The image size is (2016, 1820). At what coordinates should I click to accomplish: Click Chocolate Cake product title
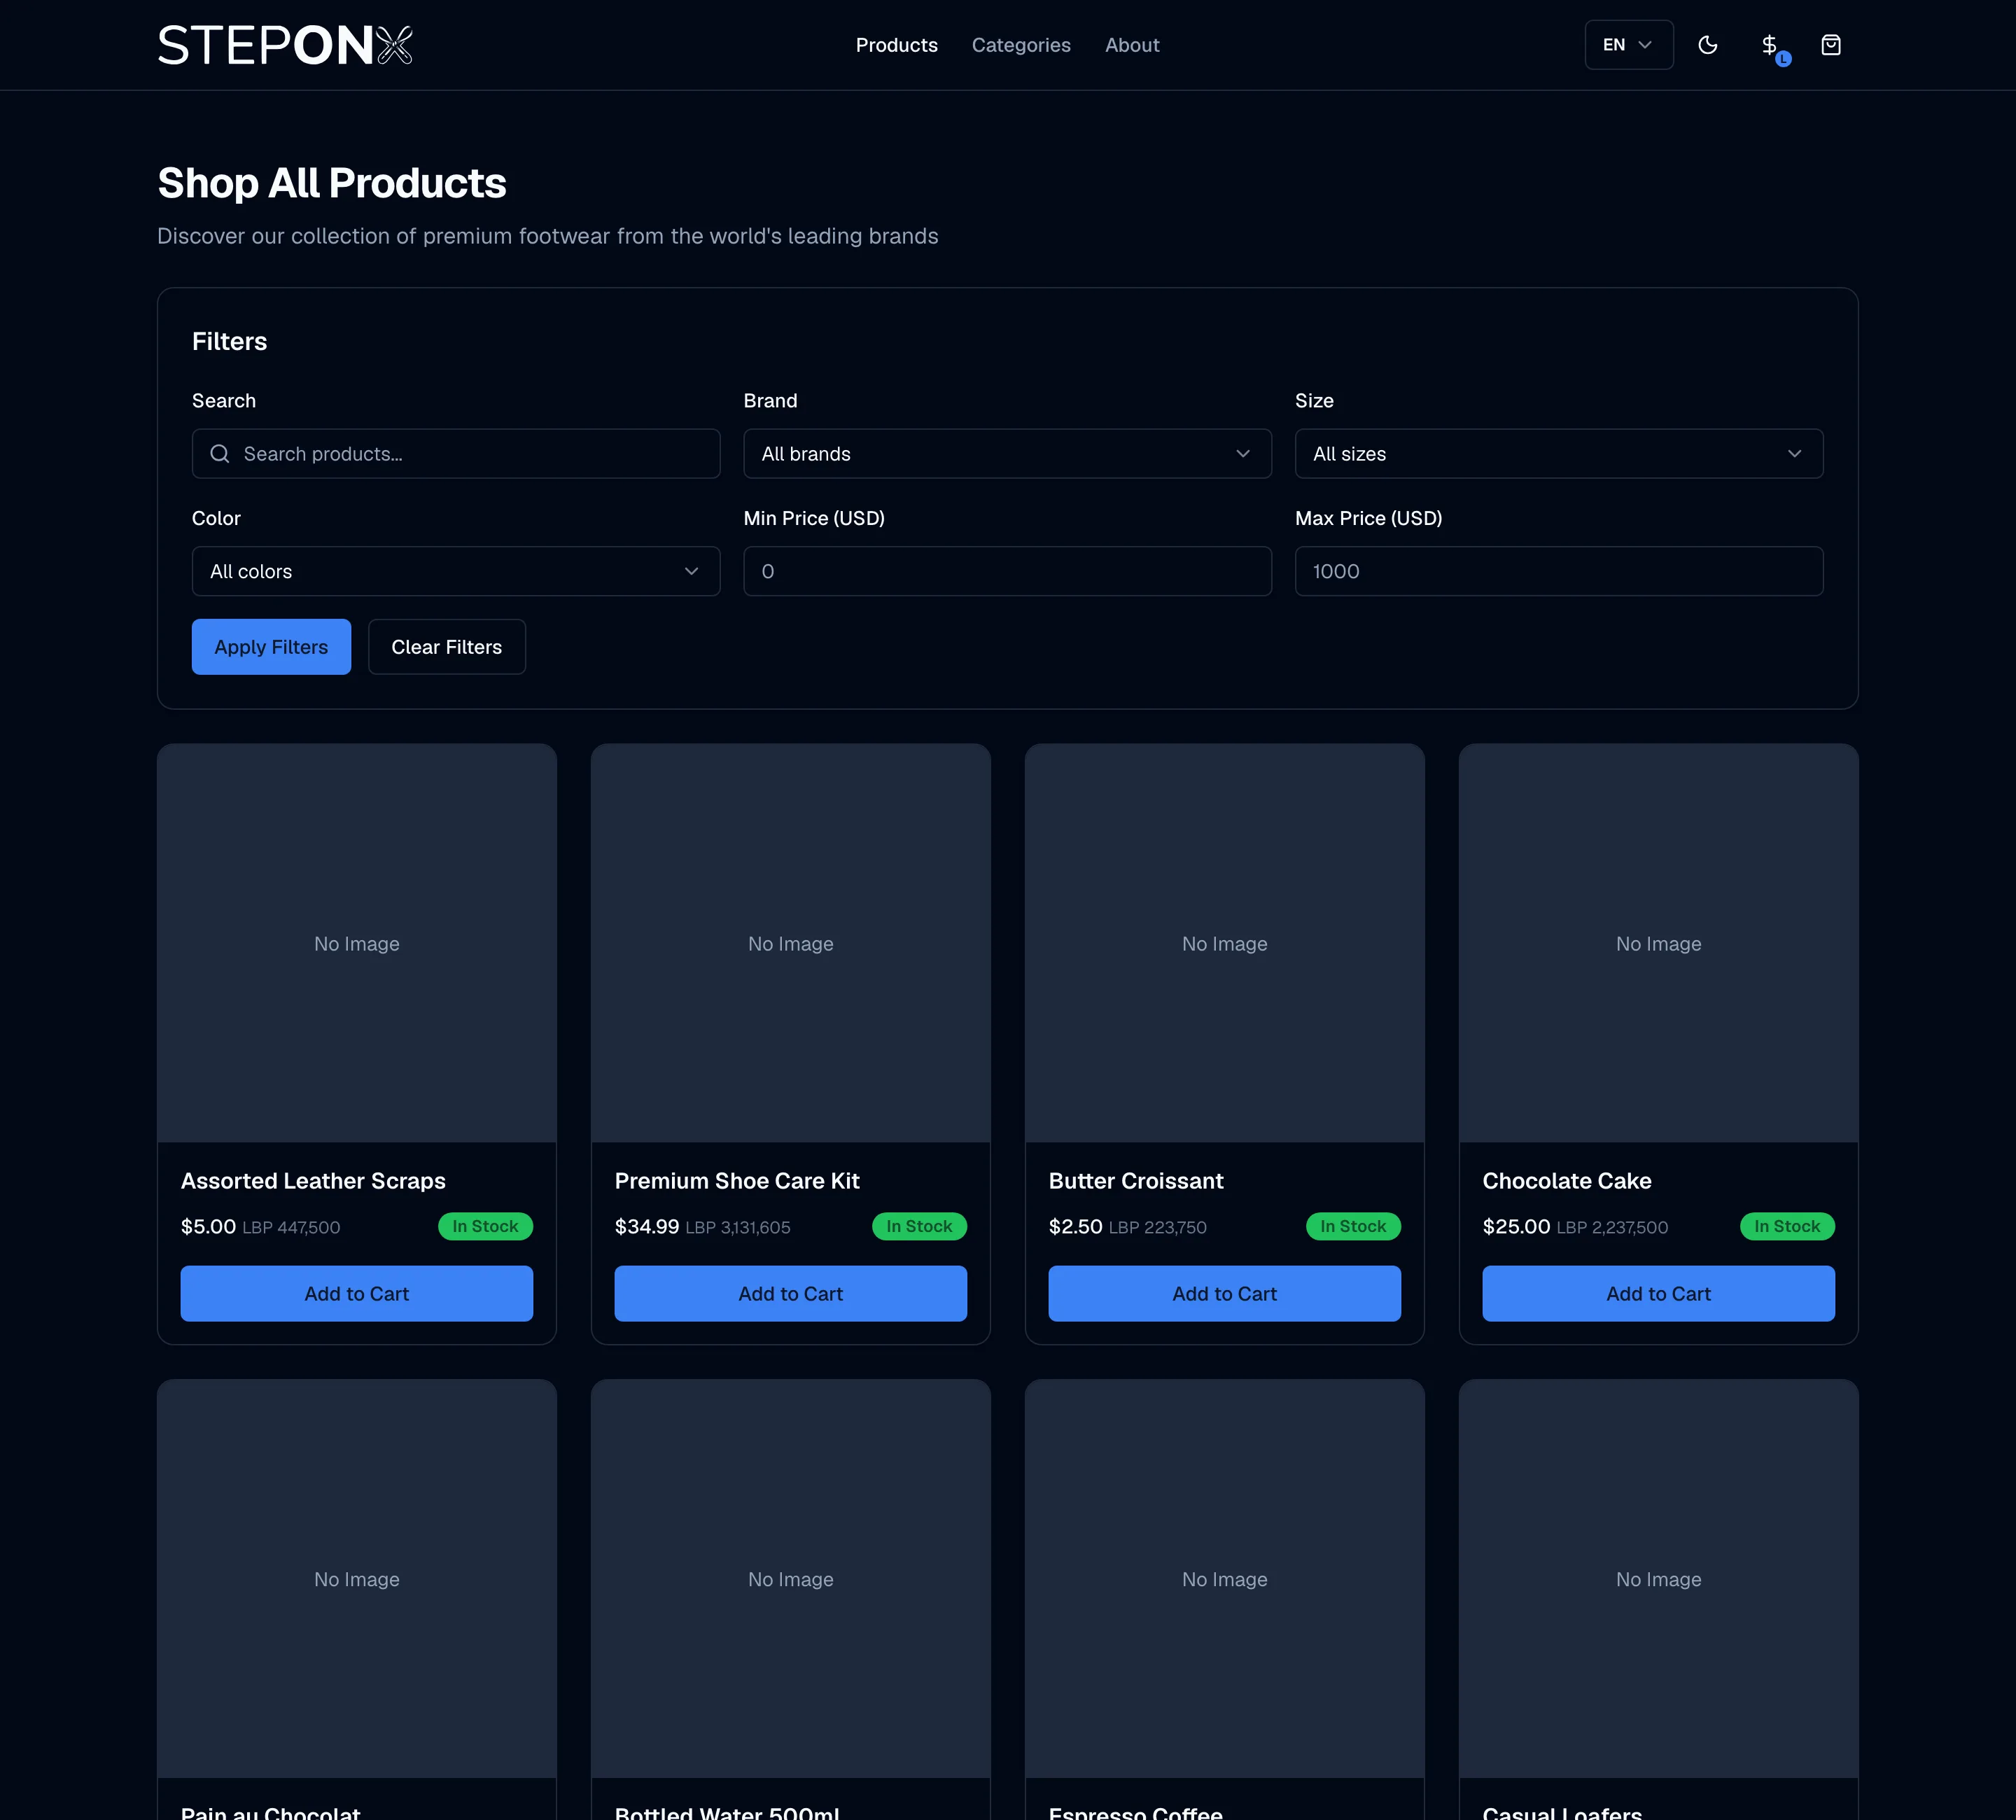coord(1567,1181)
